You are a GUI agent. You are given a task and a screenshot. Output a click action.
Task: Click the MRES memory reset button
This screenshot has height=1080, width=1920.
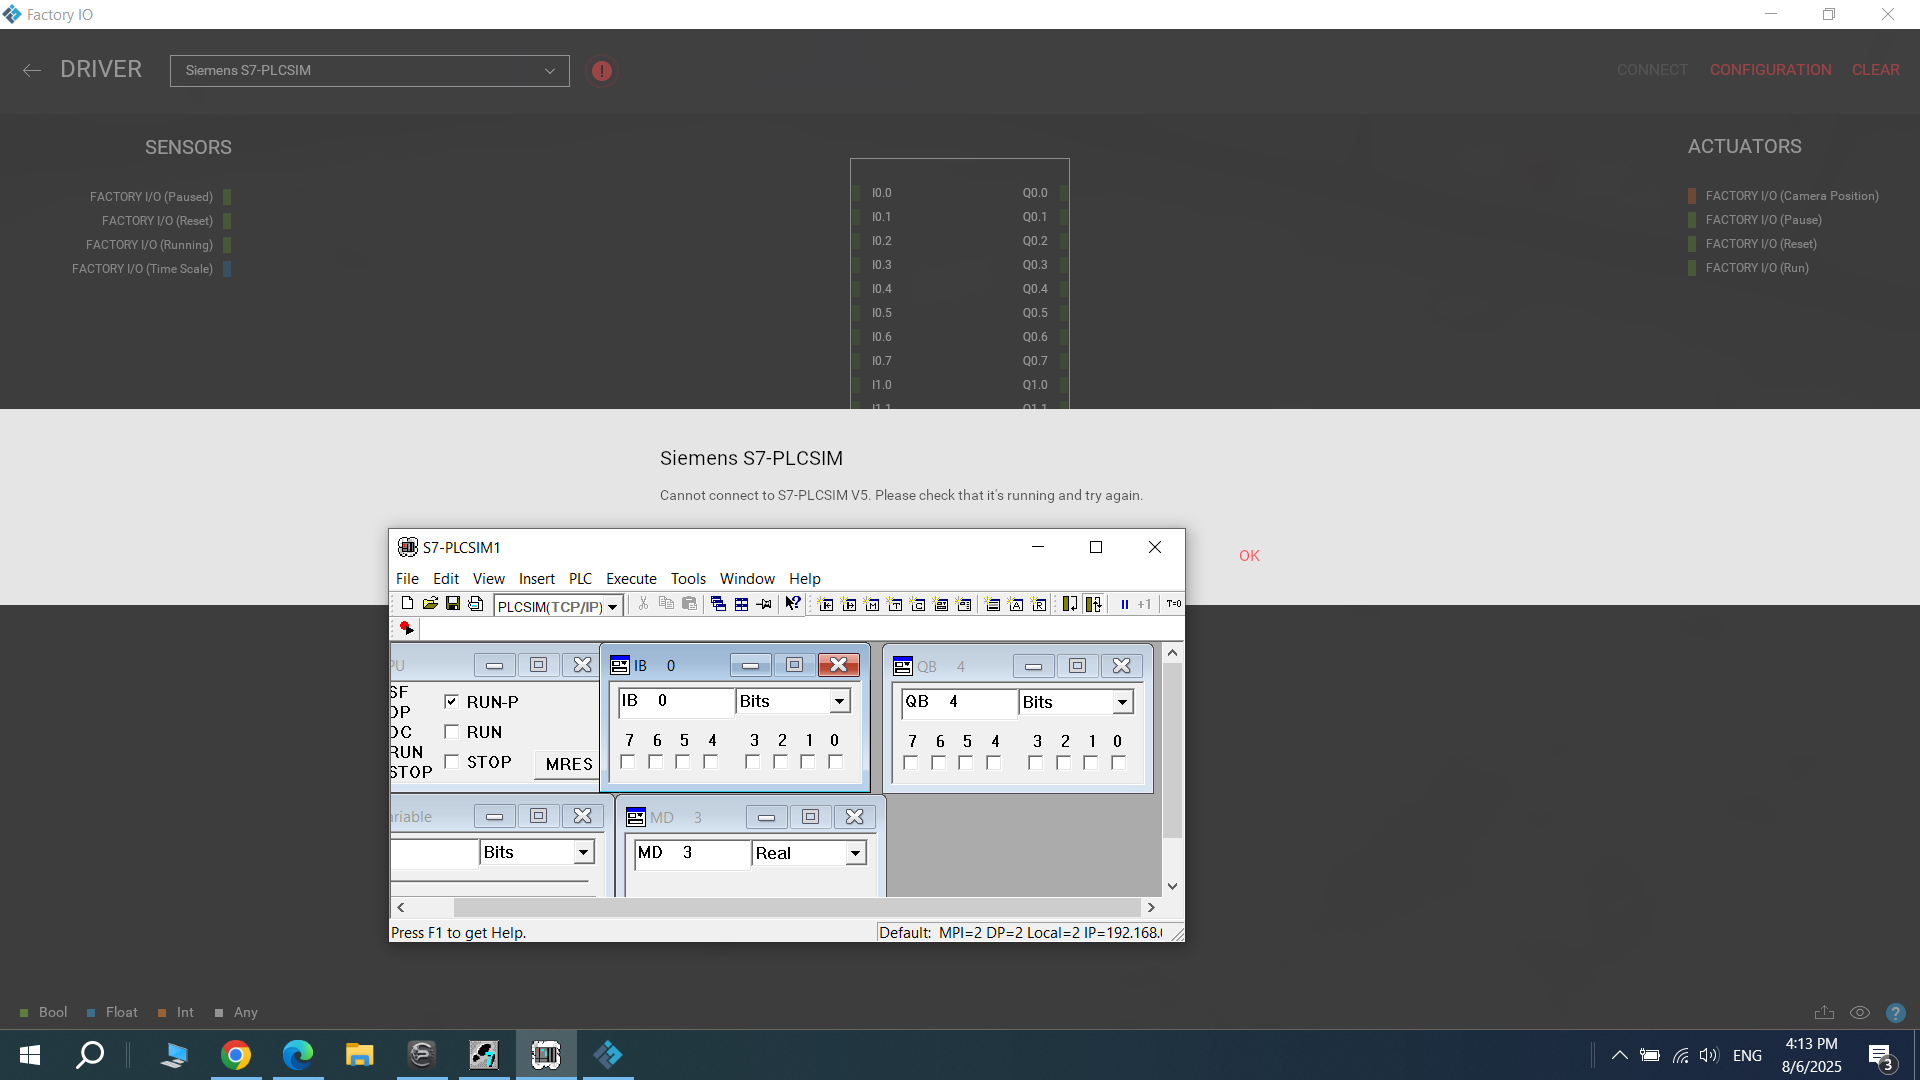pos(569,764)
